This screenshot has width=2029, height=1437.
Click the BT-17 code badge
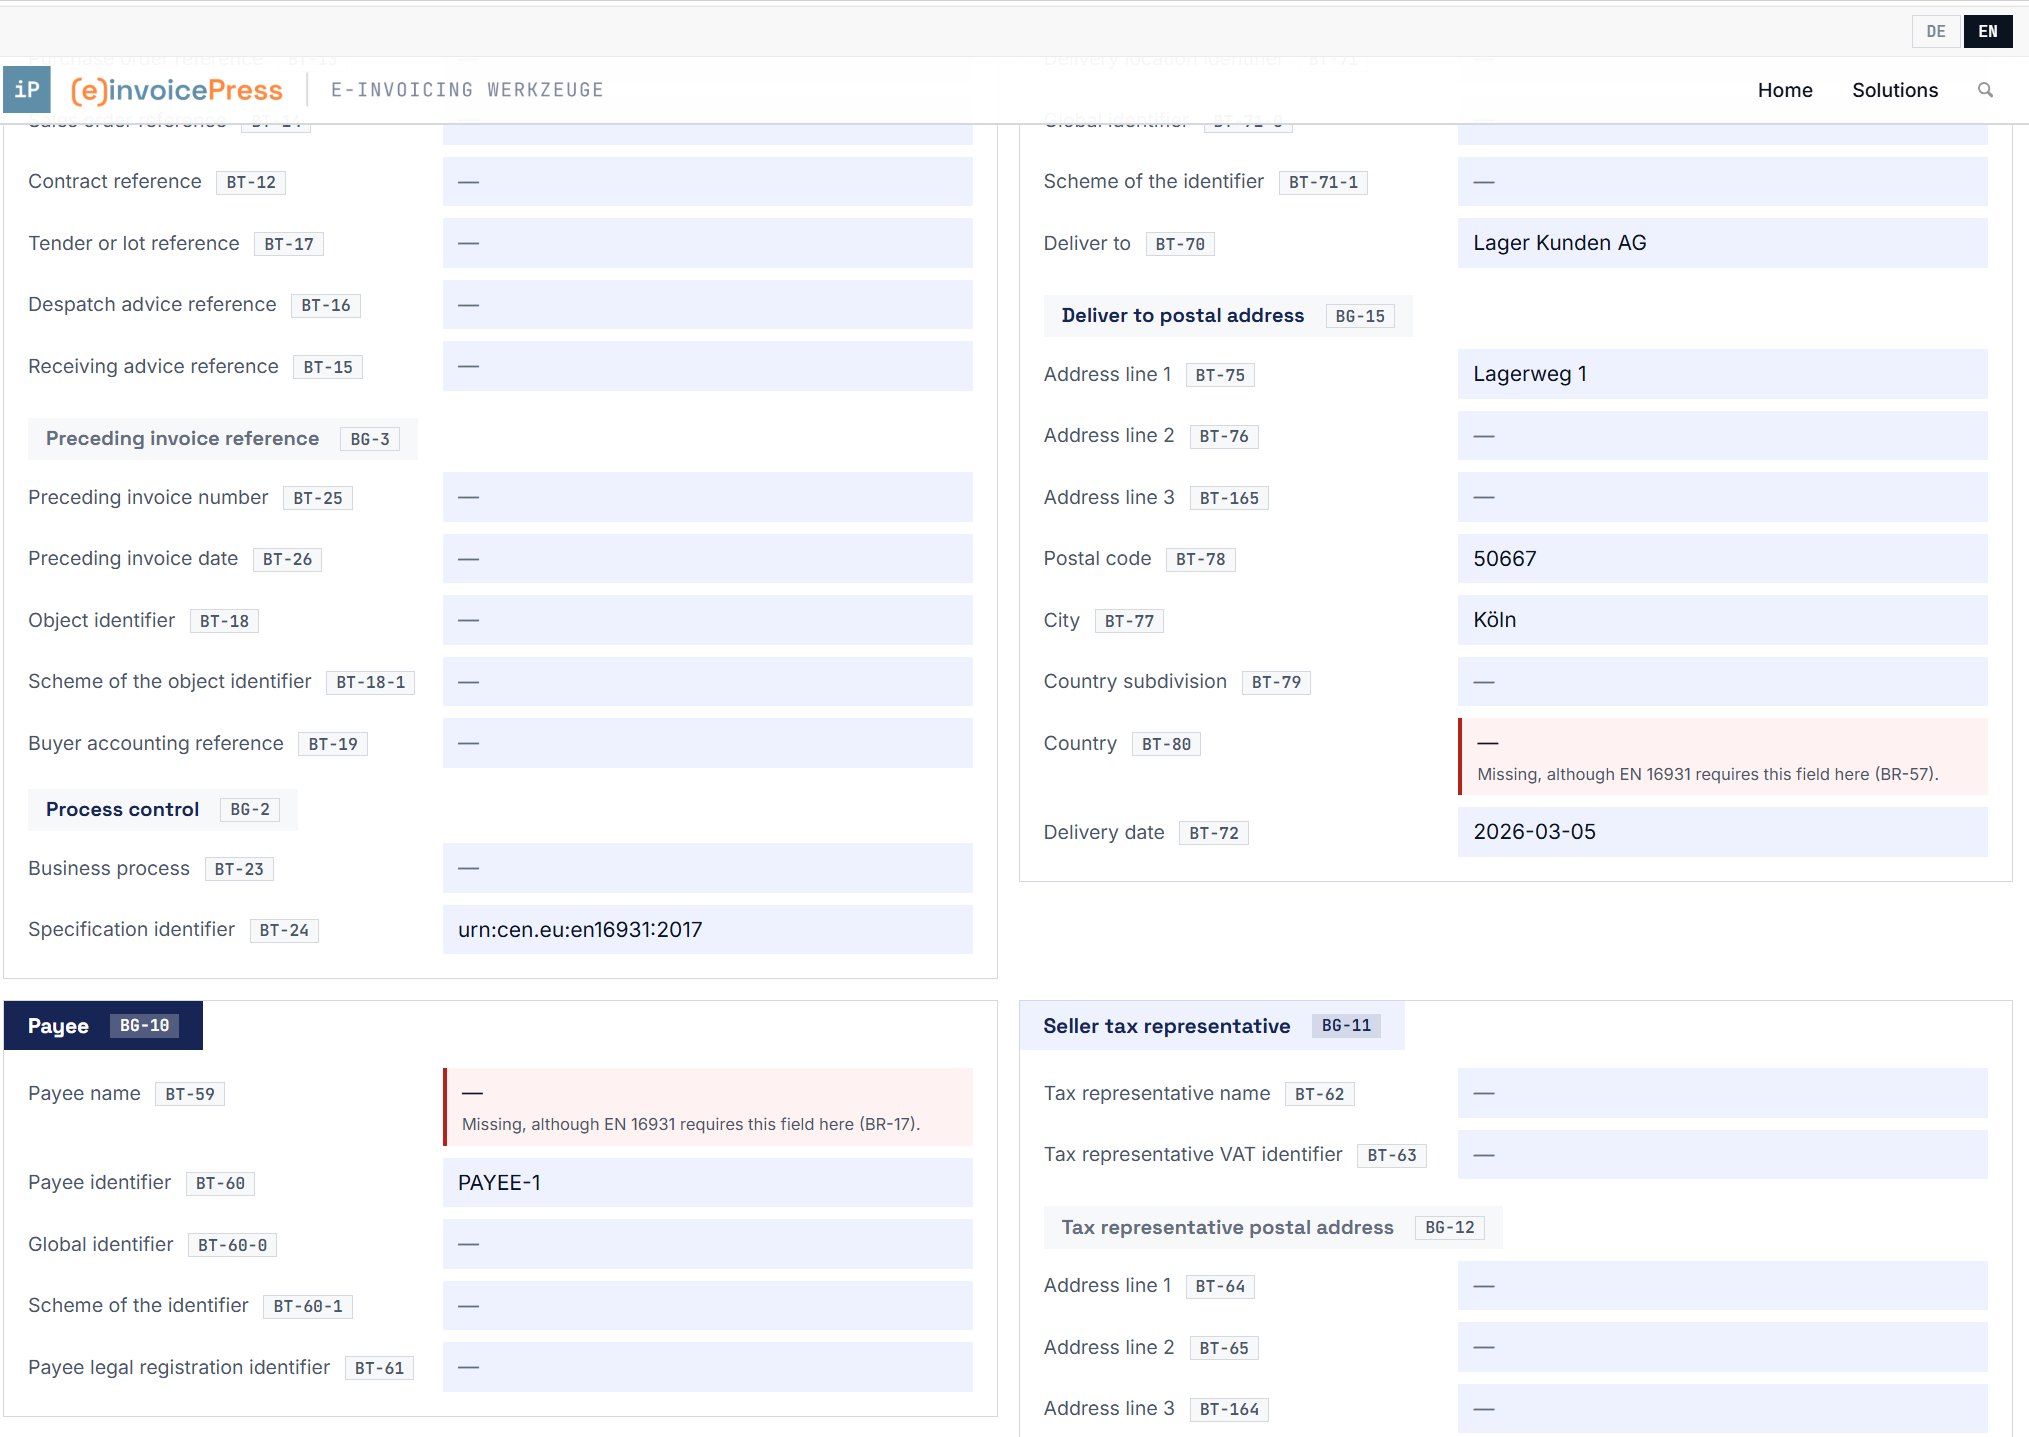[289, 244]
